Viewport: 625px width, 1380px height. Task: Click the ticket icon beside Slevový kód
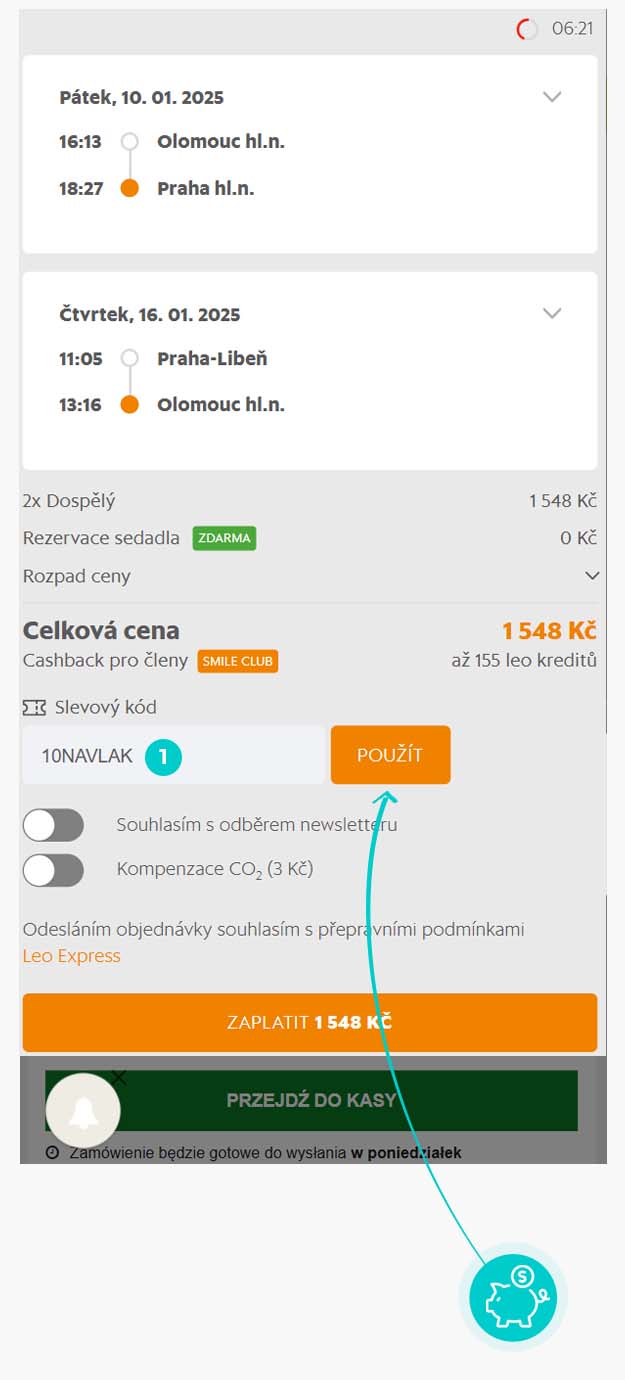(34, 707)
